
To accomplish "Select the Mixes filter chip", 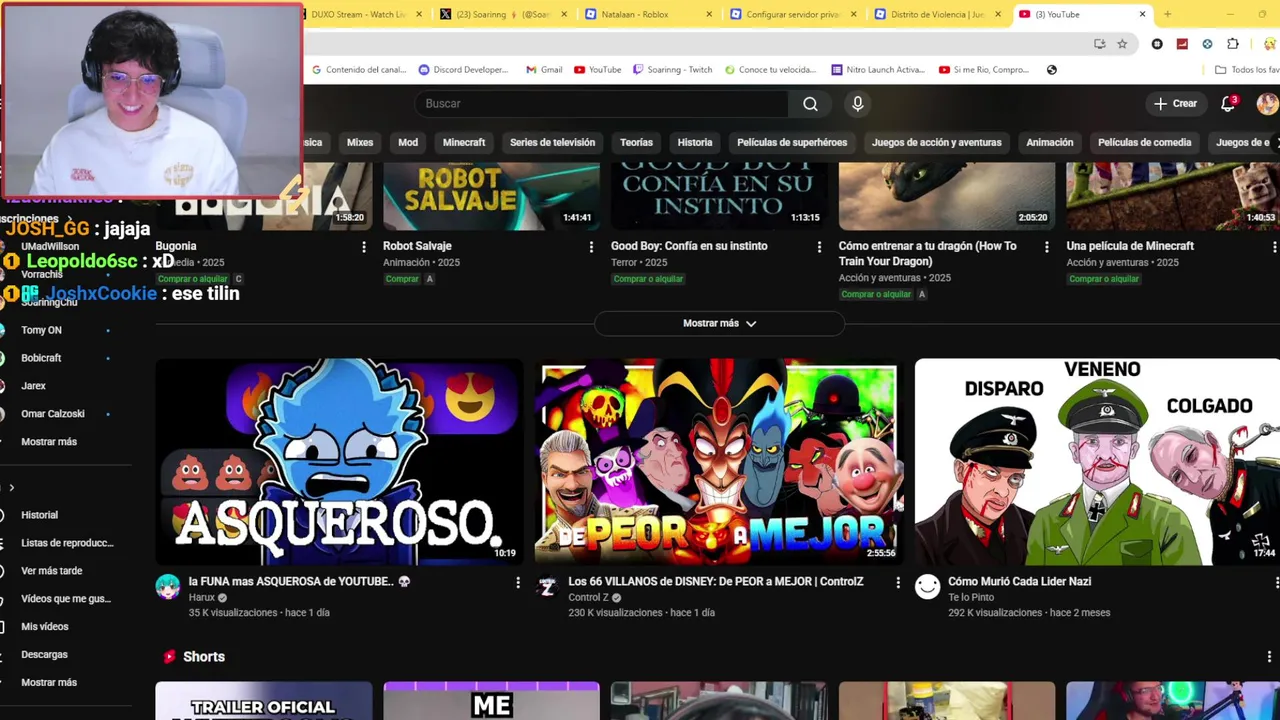I will [x=360, y=142].
